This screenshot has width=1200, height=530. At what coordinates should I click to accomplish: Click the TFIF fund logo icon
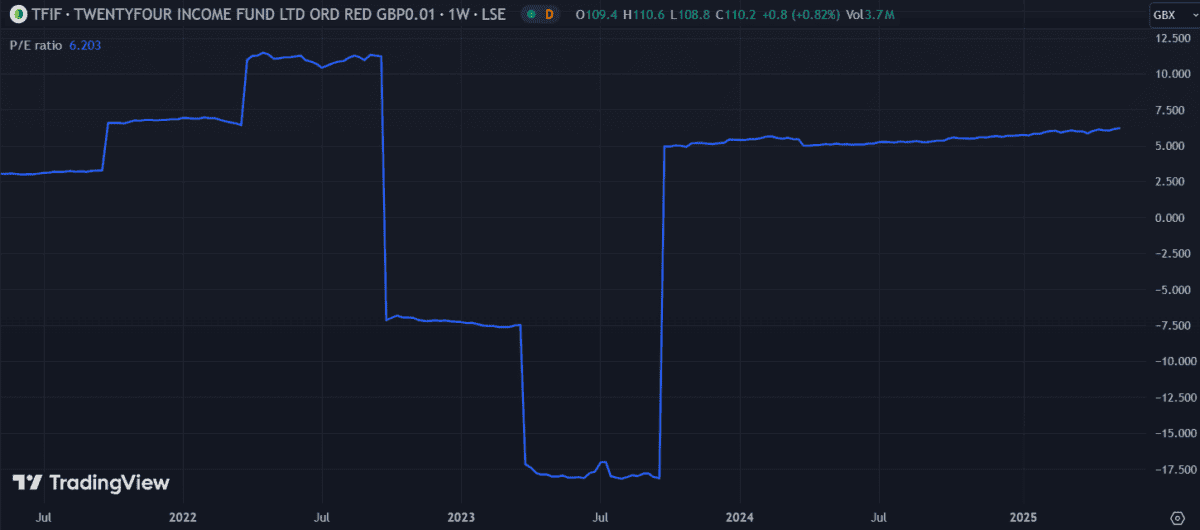click(x=19, y=14)
